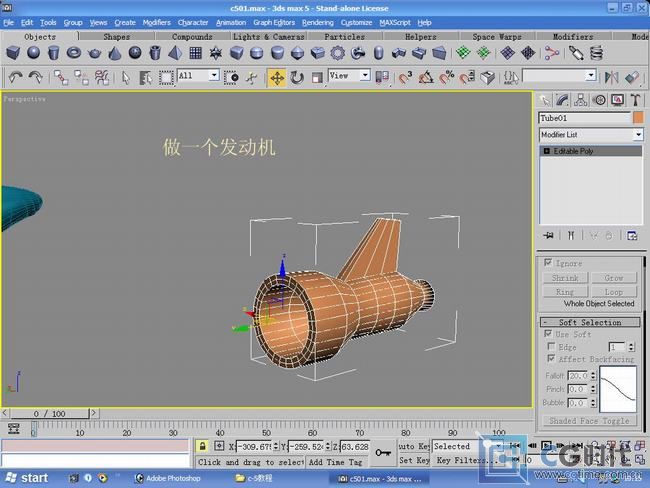Adjust the Falloff spinner arrows
Viewport: 650px width, 488px height.
(x=593, y=376)
